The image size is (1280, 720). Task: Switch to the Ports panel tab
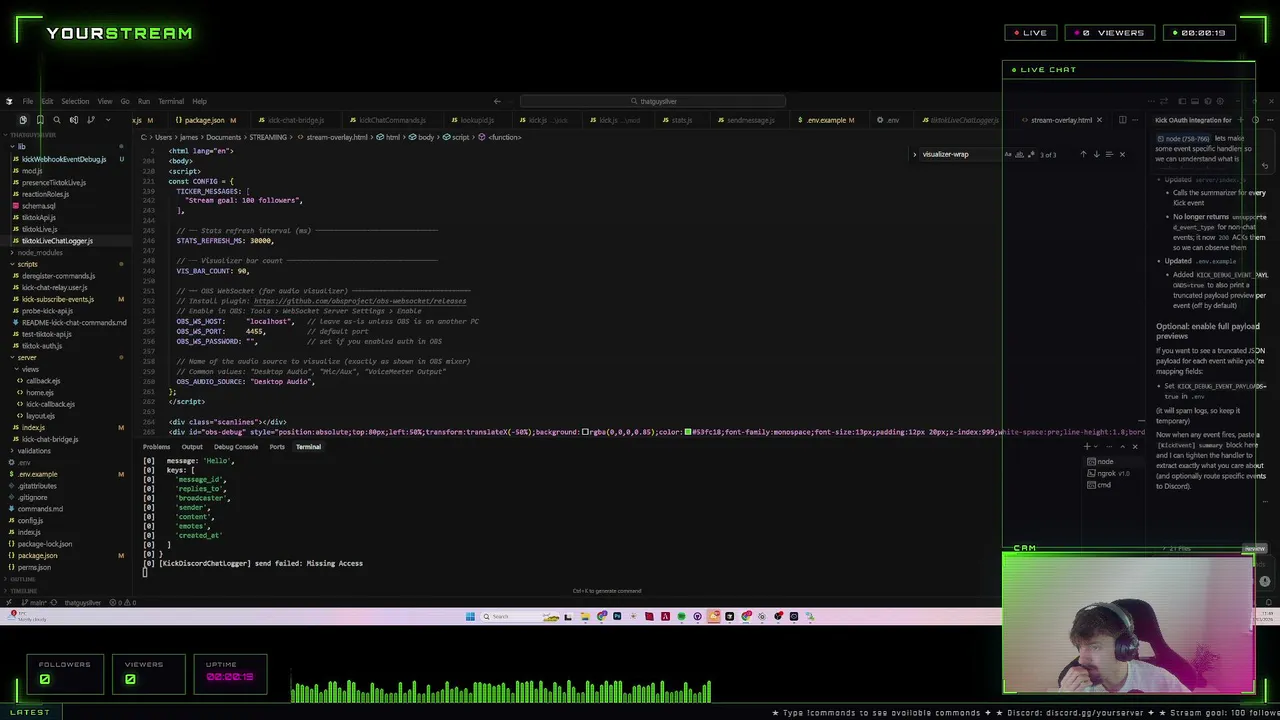pos(277,447)
